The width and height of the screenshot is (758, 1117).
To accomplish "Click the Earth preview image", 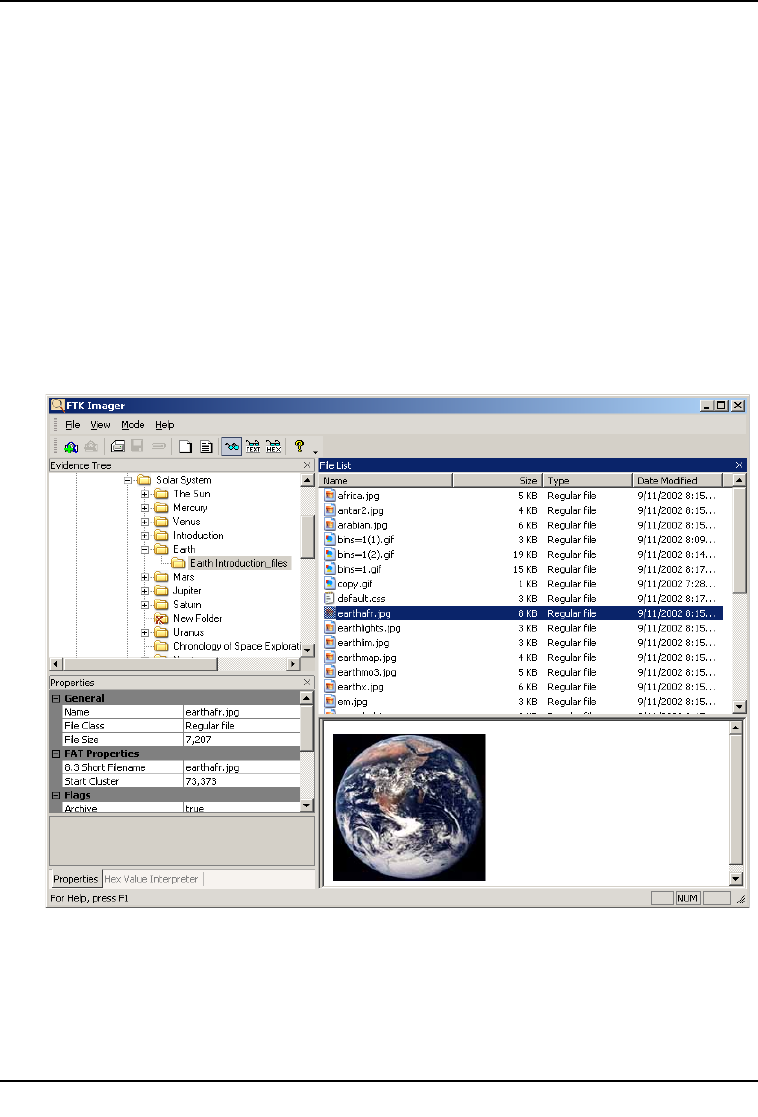I will point(409,807).
